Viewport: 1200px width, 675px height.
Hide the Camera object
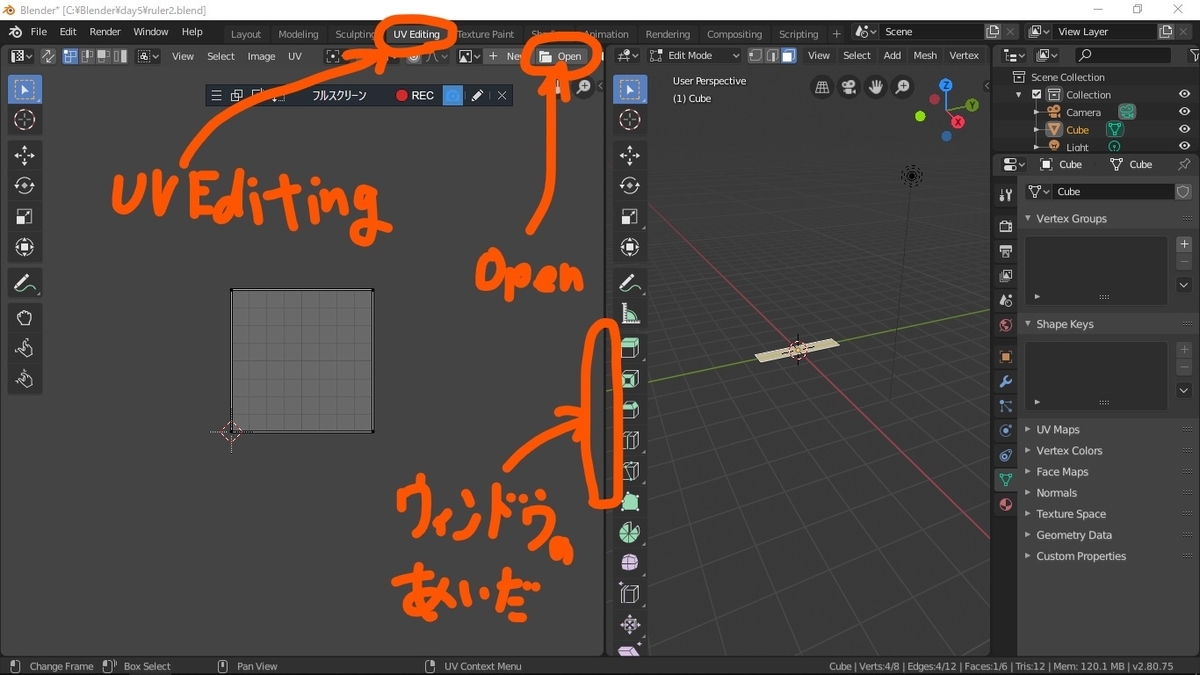[x=1185, y=113]
